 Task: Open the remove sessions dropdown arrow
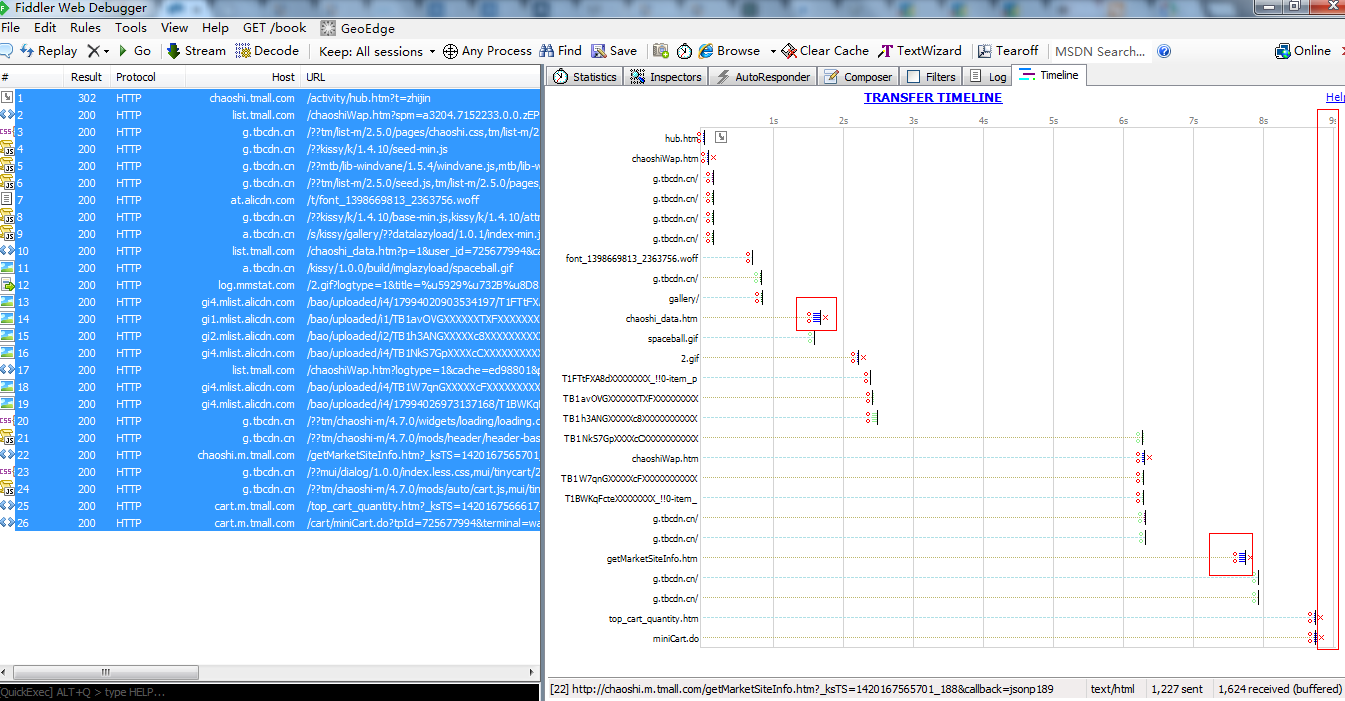point(106,51)
